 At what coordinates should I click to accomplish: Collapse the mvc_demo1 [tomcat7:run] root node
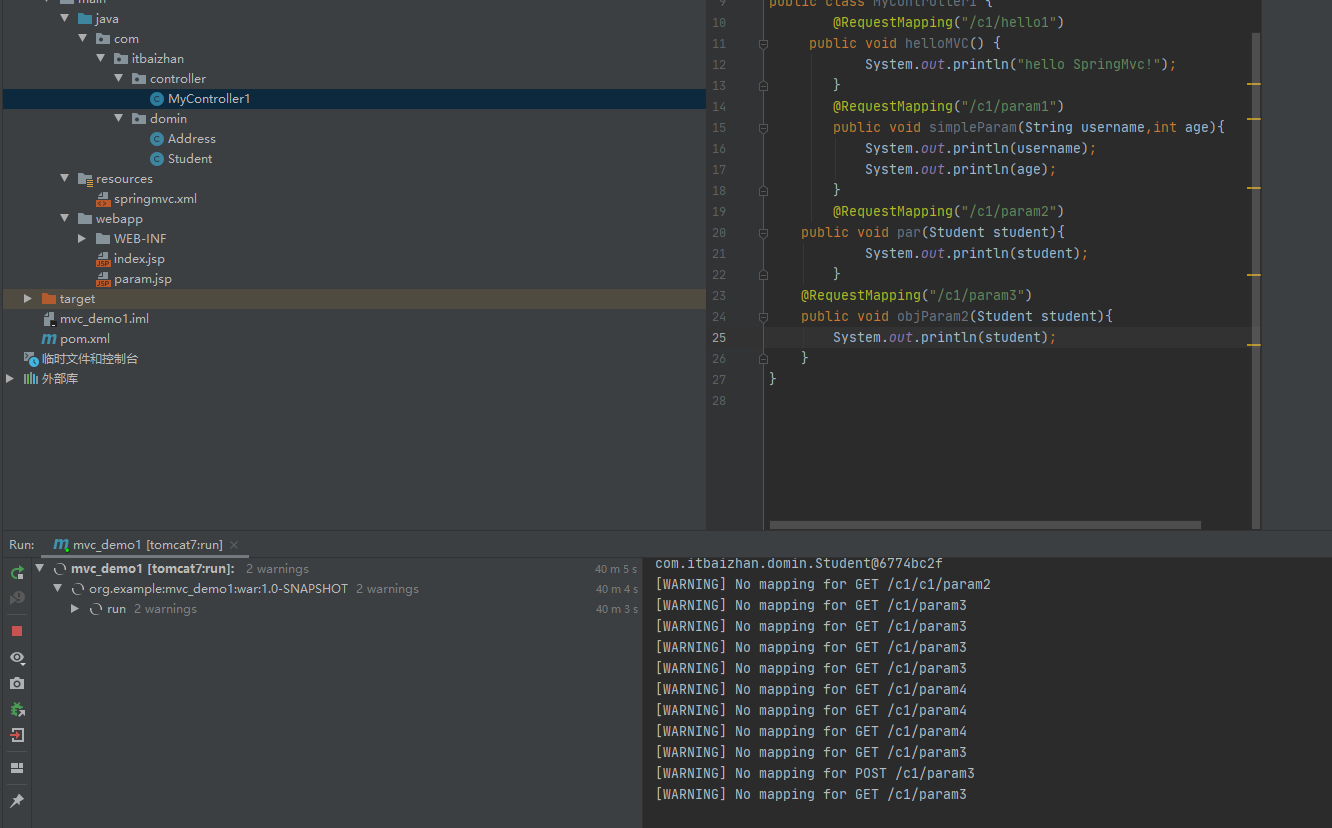coord(40,569)
